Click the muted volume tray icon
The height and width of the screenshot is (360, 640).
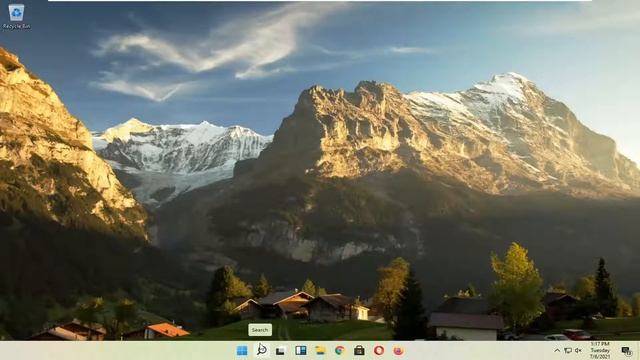click(578, 351)
